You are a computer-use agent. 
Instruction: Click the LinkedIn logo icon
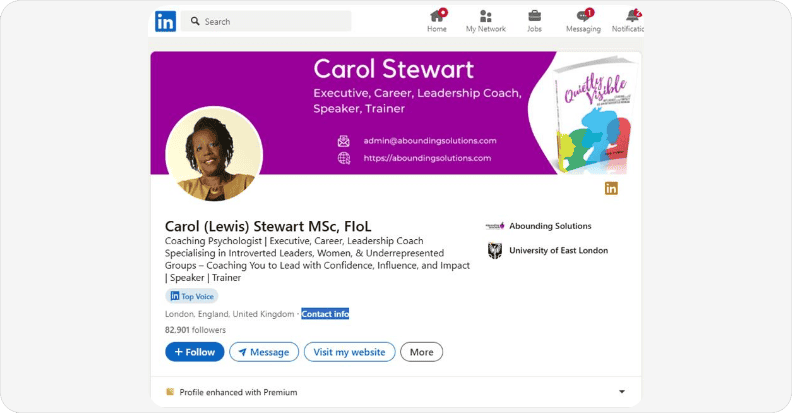click(165, 21)
